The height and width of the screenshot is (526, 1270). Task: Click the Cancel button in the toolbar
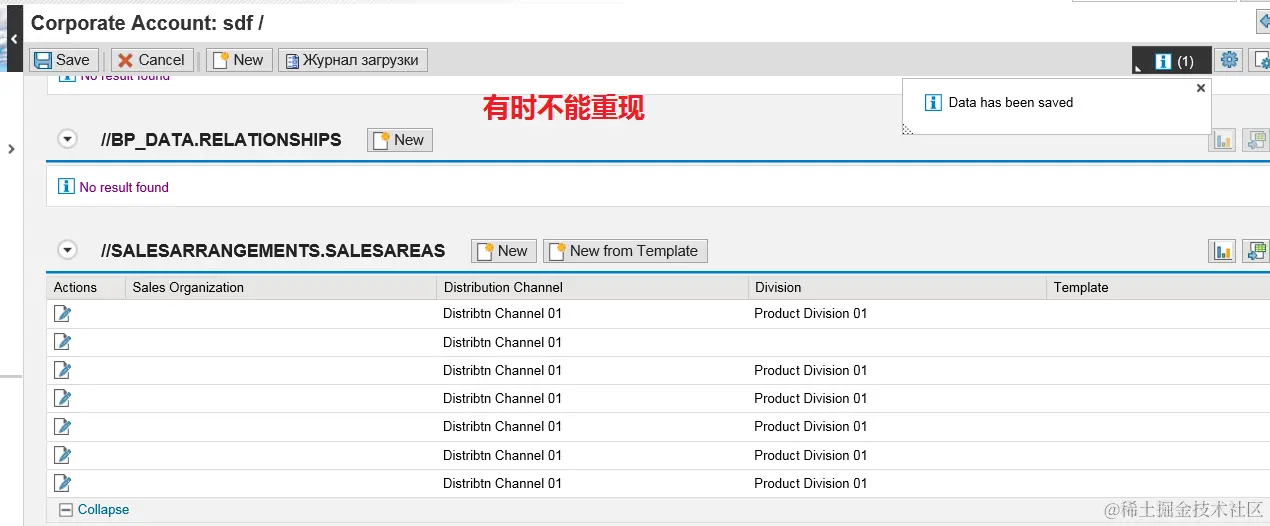[x=152, y=60]
